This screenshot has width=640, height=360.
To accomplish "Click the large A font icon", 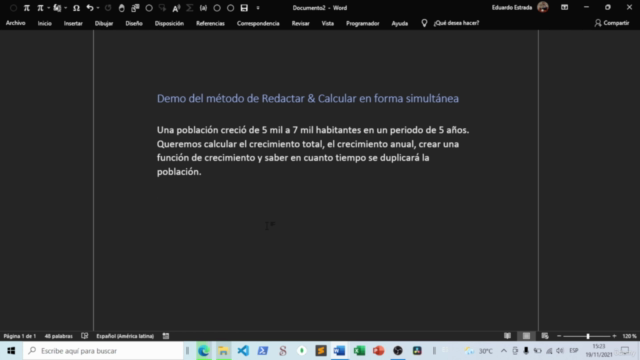I will click(x=176, y=8).
